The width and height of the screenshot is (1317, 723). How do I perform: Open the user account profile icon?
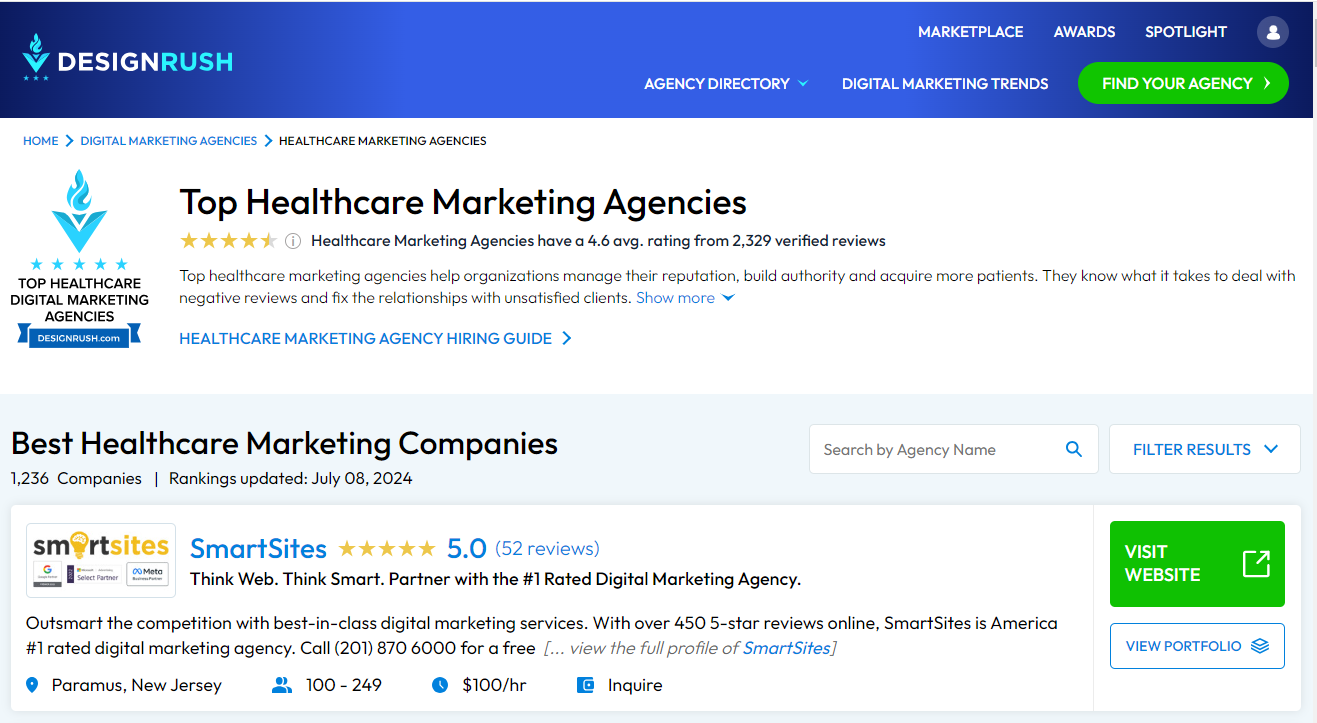point(1272,32)
